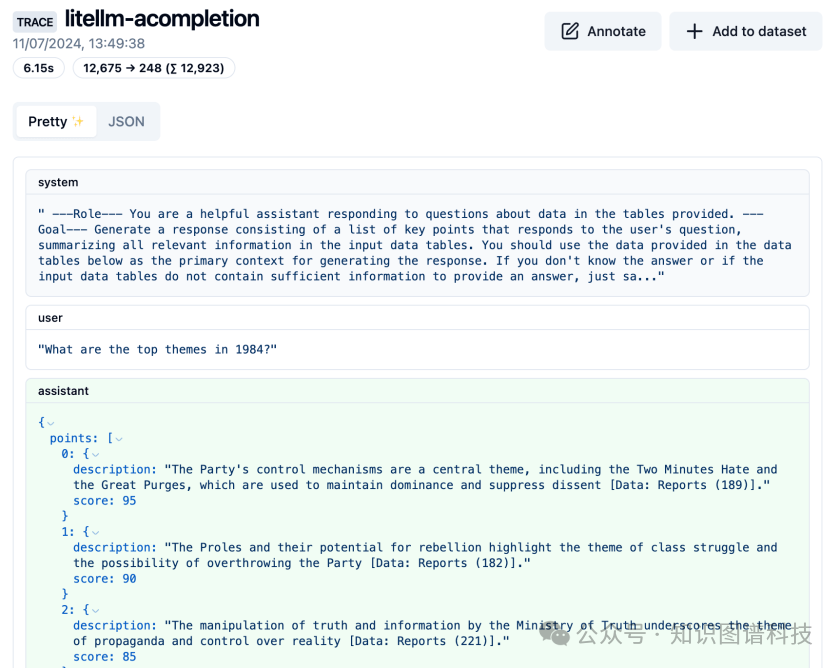Collapse point 2 object chevron
Viewport: 840px width, 668px height.
(95, 610)
